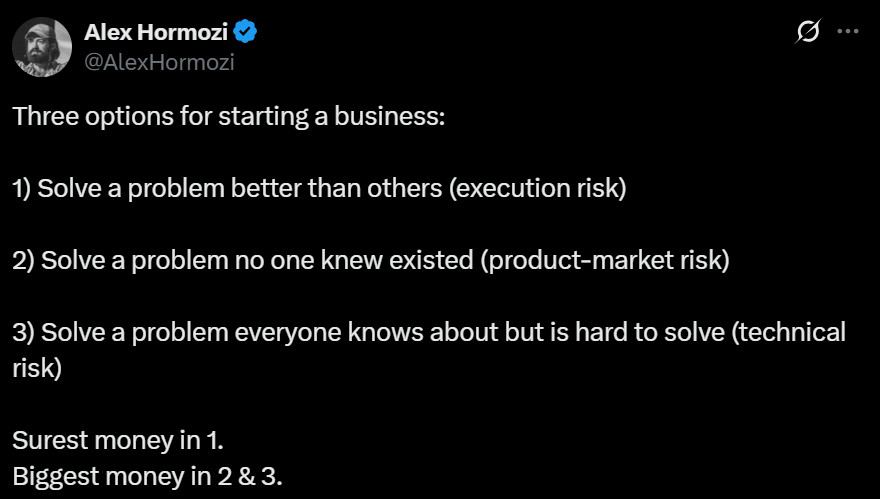Click the Alex Hormozi display name

[x=155, y=32]
